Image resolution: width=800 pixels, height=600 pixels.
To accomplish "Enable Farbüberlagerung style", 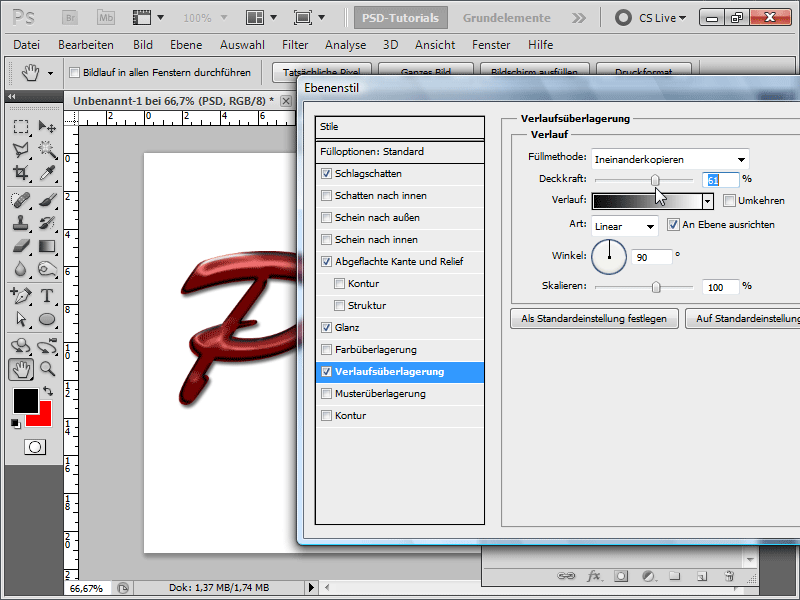I will point(327,349).
